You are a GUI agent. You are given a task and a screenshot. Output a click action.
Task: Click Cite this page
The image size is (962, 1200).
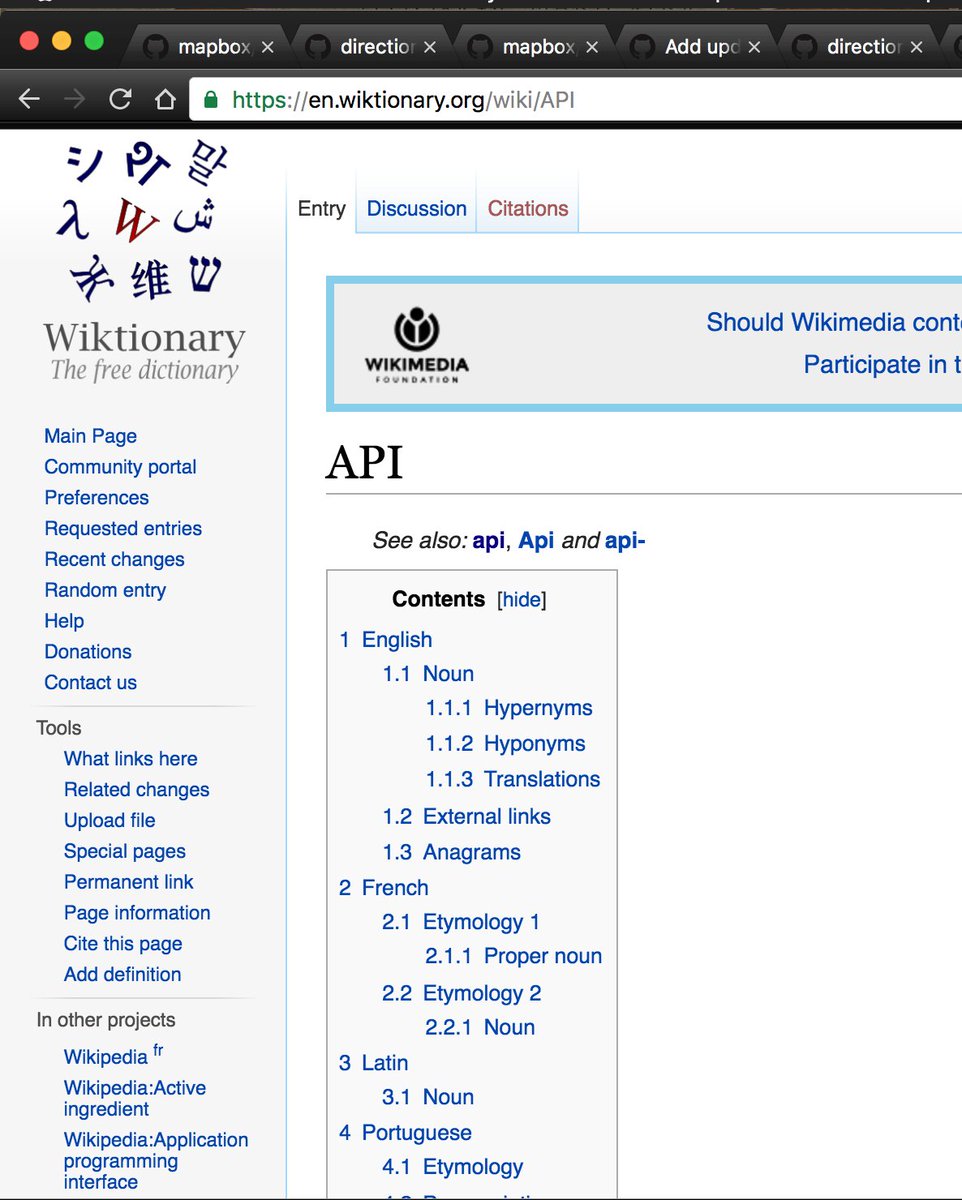coord(123,944)
